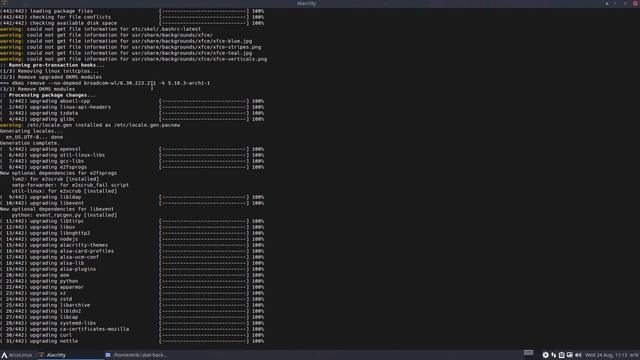Screen dimensions: 640x360
Task: Click the 'Running pre-transaction hooks' line
Action: [x=52, y=65]
